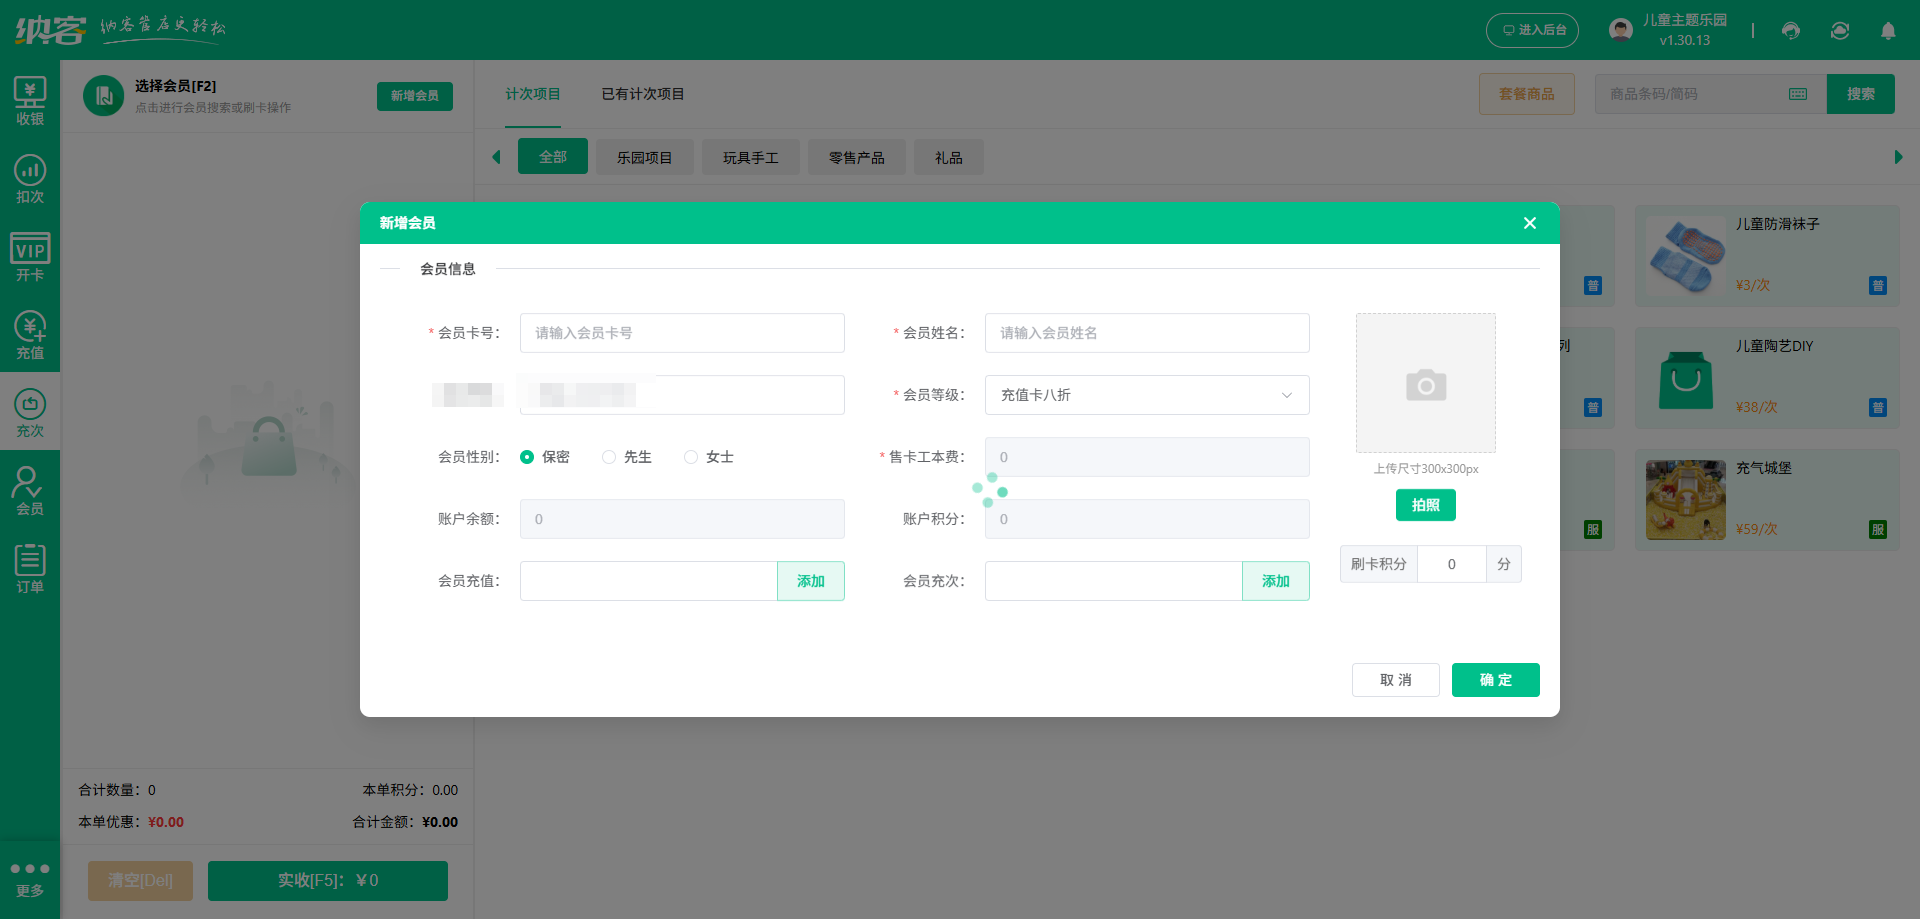Click the notification bell icon

pyautogui.click(x=1888, y=31)
